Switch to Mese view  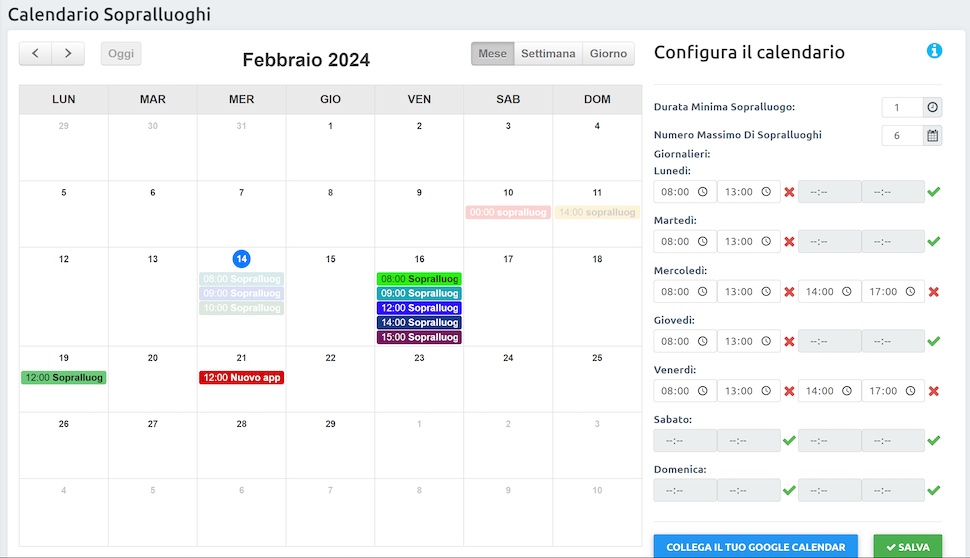[492, 53]
